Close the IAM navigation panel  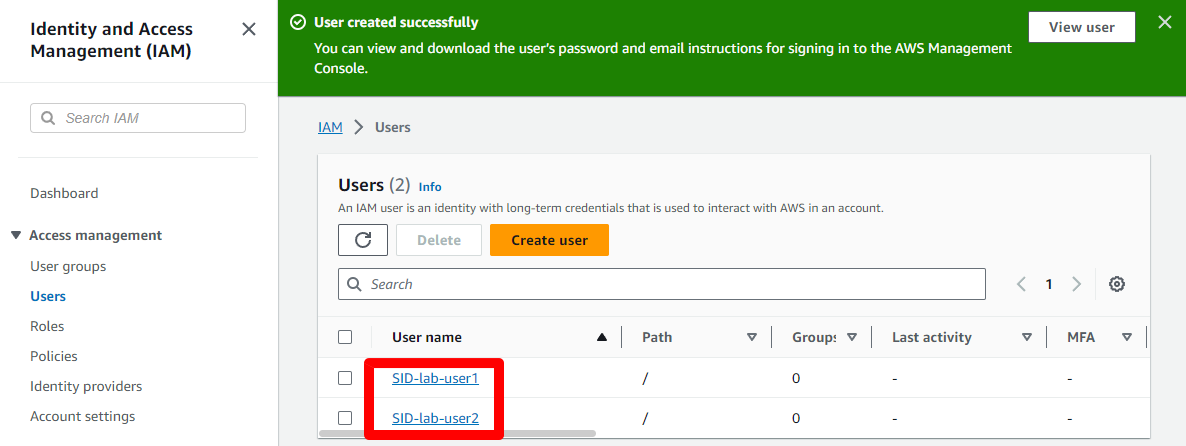(248, 29)
